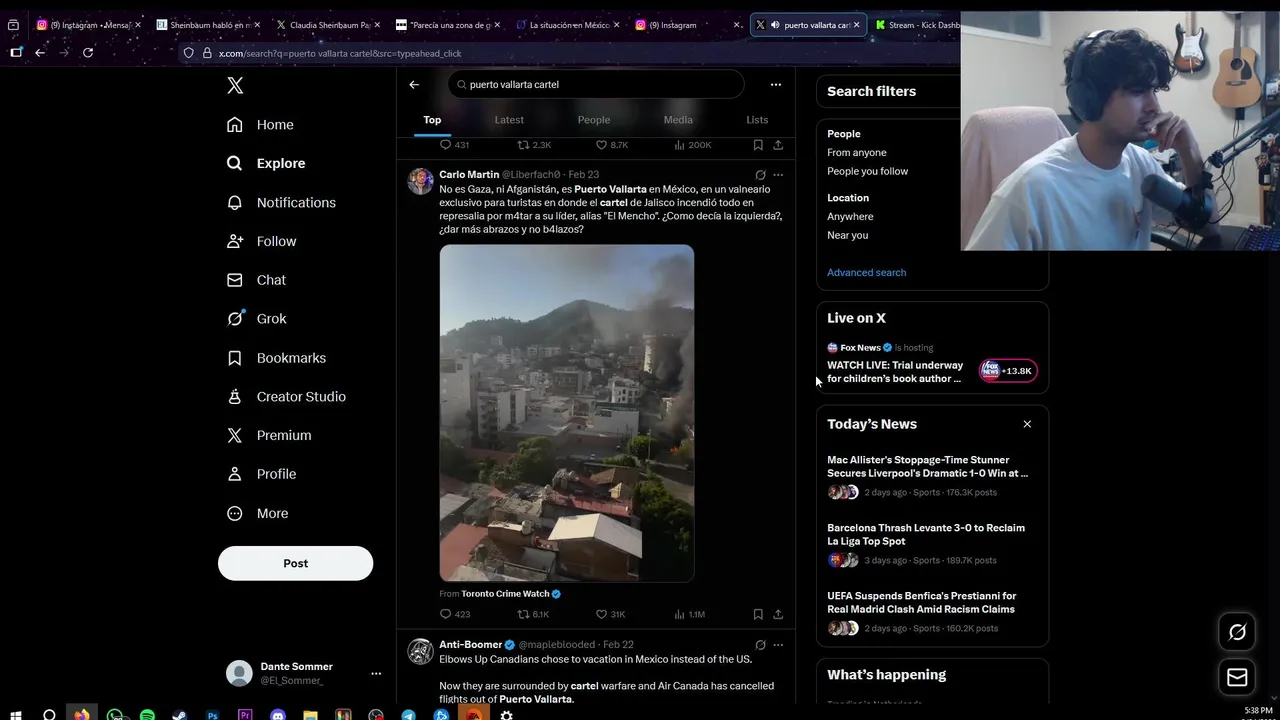Image resolution: width=1280 pixels, height=720 pixels.
Task: Select Location filter Anywhere
Action: coord(850,217)
